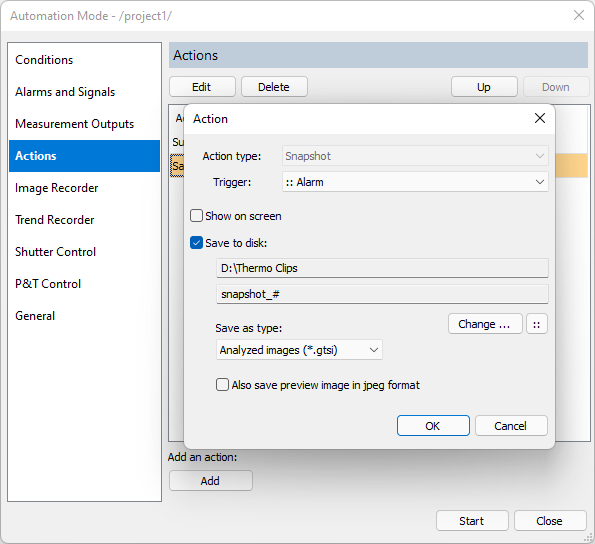Uncheck Save to disk

[x=196, y=243]
